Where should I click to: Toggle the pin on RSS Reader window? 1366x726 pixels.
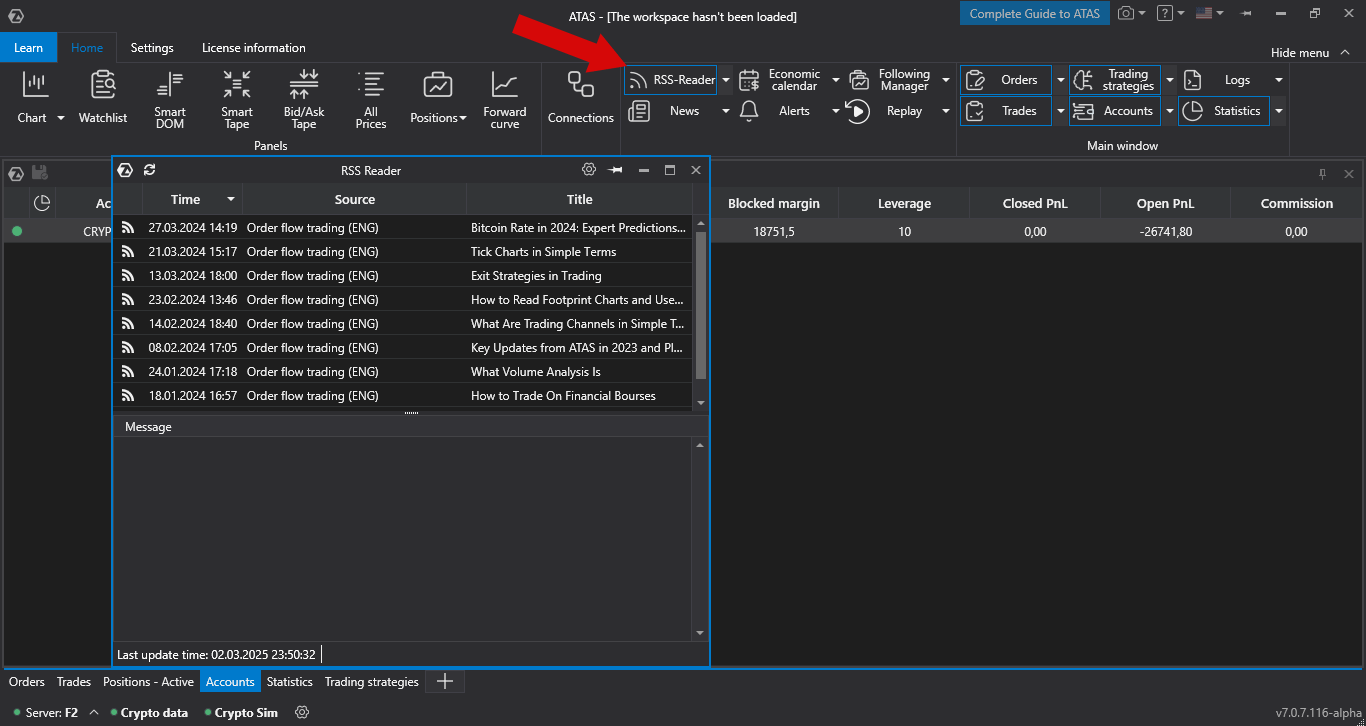click(616, 170)
